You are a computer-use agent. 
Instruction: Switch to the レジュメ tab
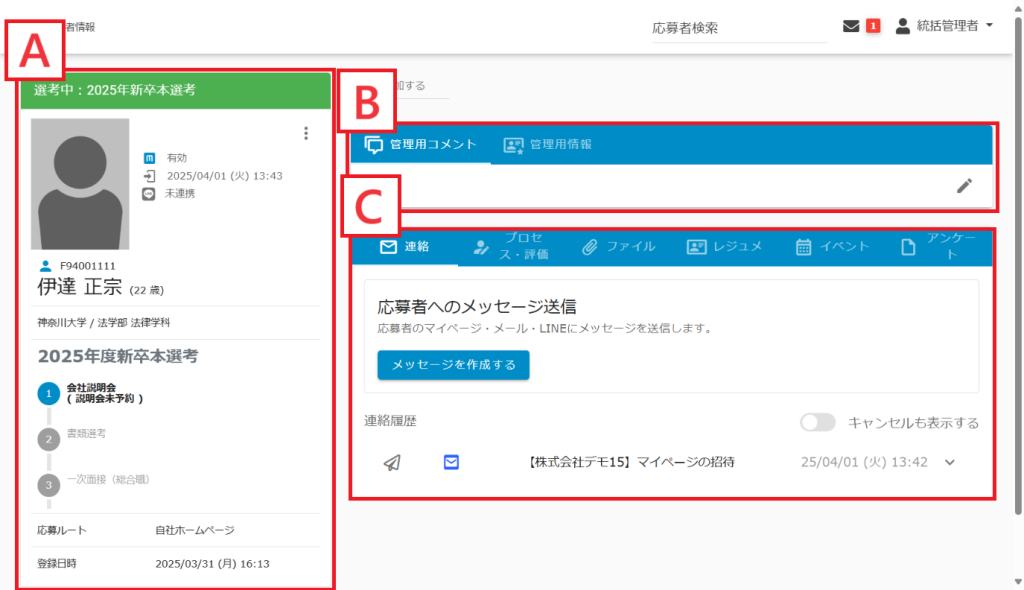(x=725, y=247)
